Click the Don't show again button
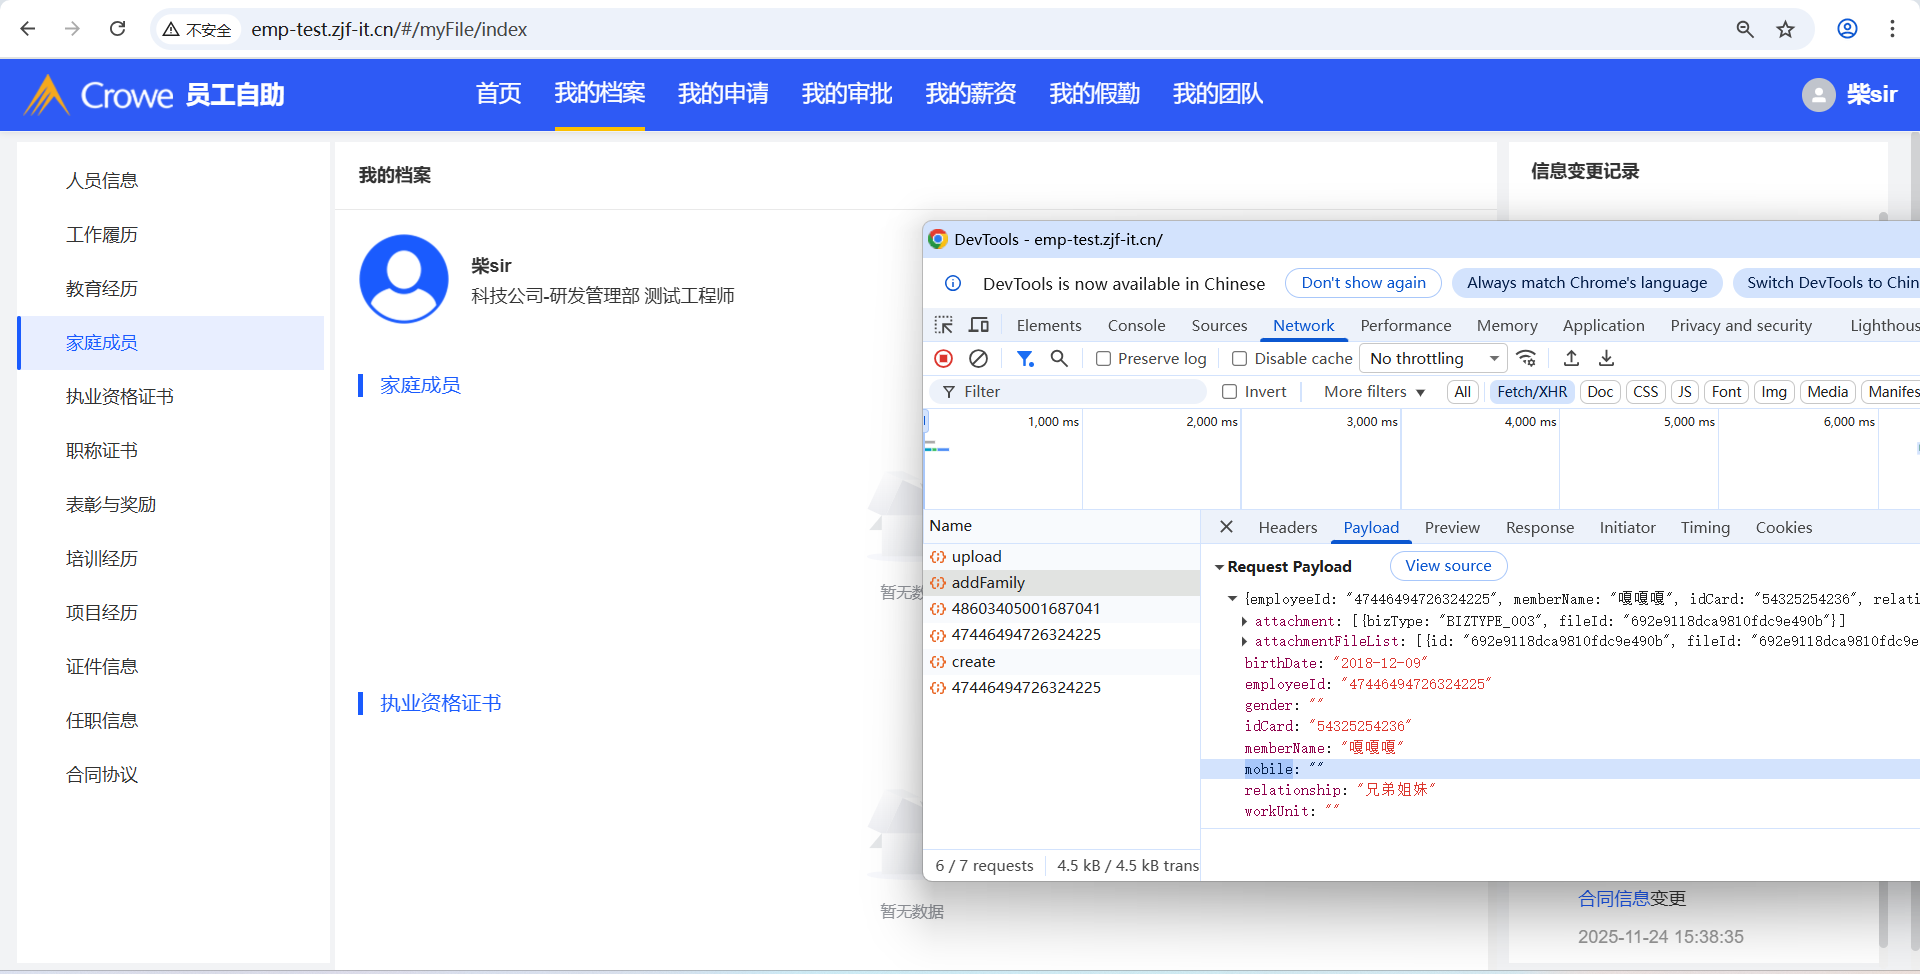This screenshot has height=974, width=1920. (x=1363, y=283)
